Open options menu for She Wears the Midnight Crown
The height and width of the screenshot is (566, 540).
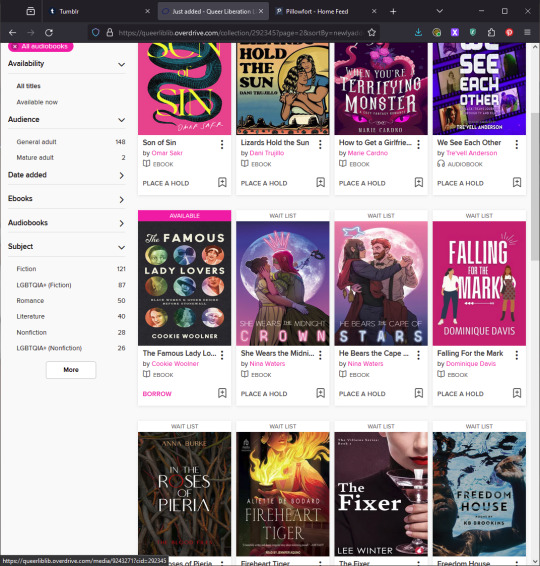[320, 355]
